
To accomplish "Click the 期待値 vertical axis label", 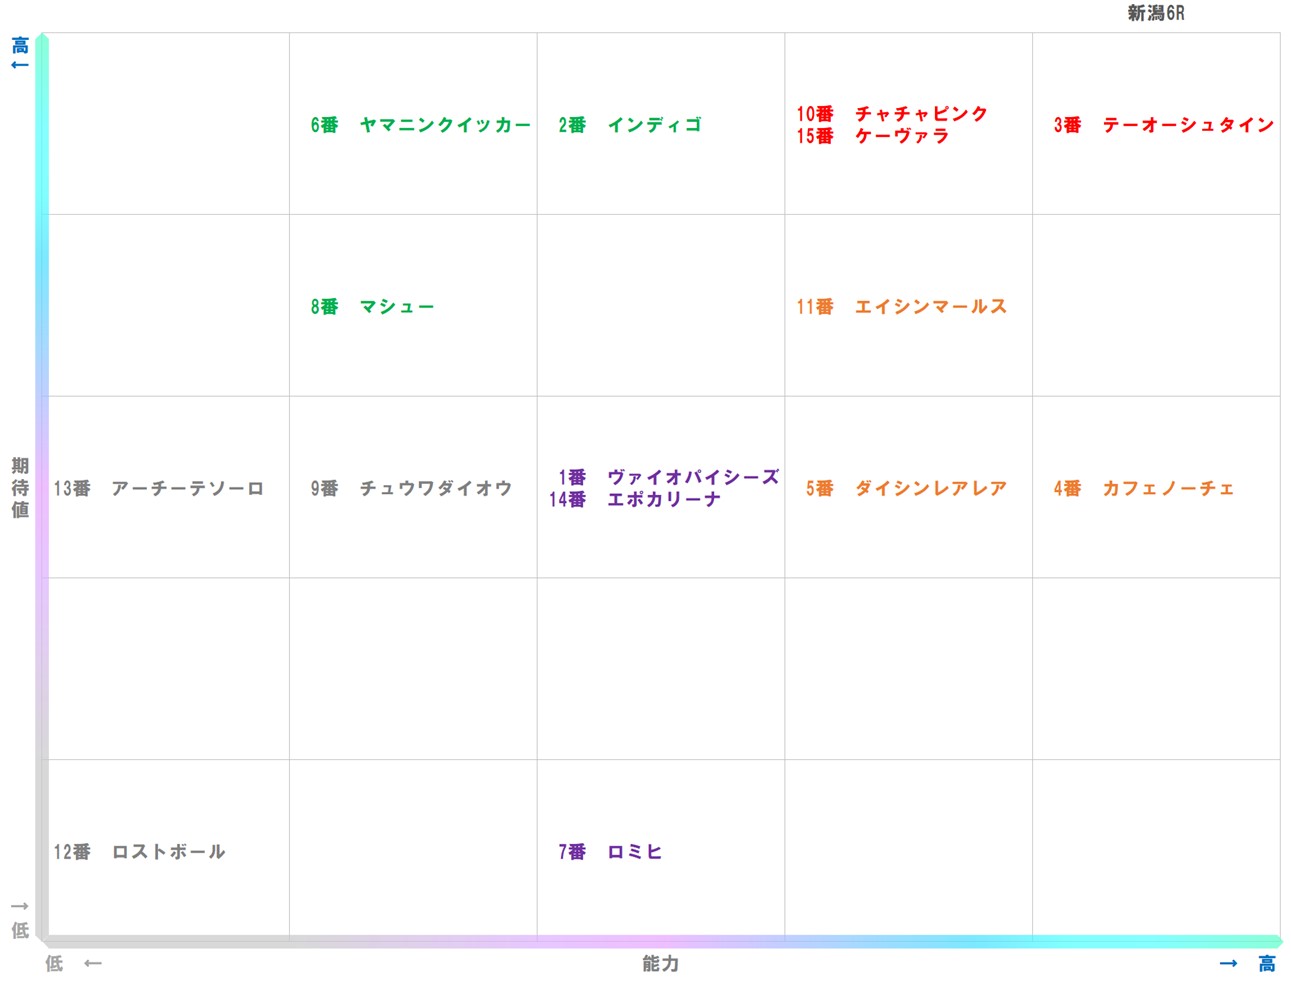I will click(20, 488).
